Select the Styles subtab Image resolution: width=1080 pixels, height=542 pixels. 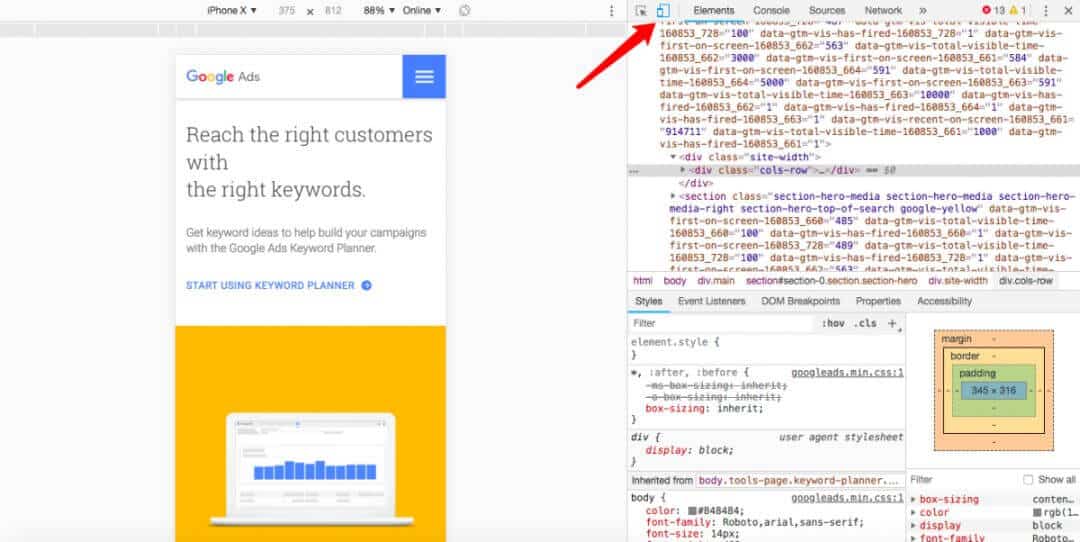pos(648,301)
